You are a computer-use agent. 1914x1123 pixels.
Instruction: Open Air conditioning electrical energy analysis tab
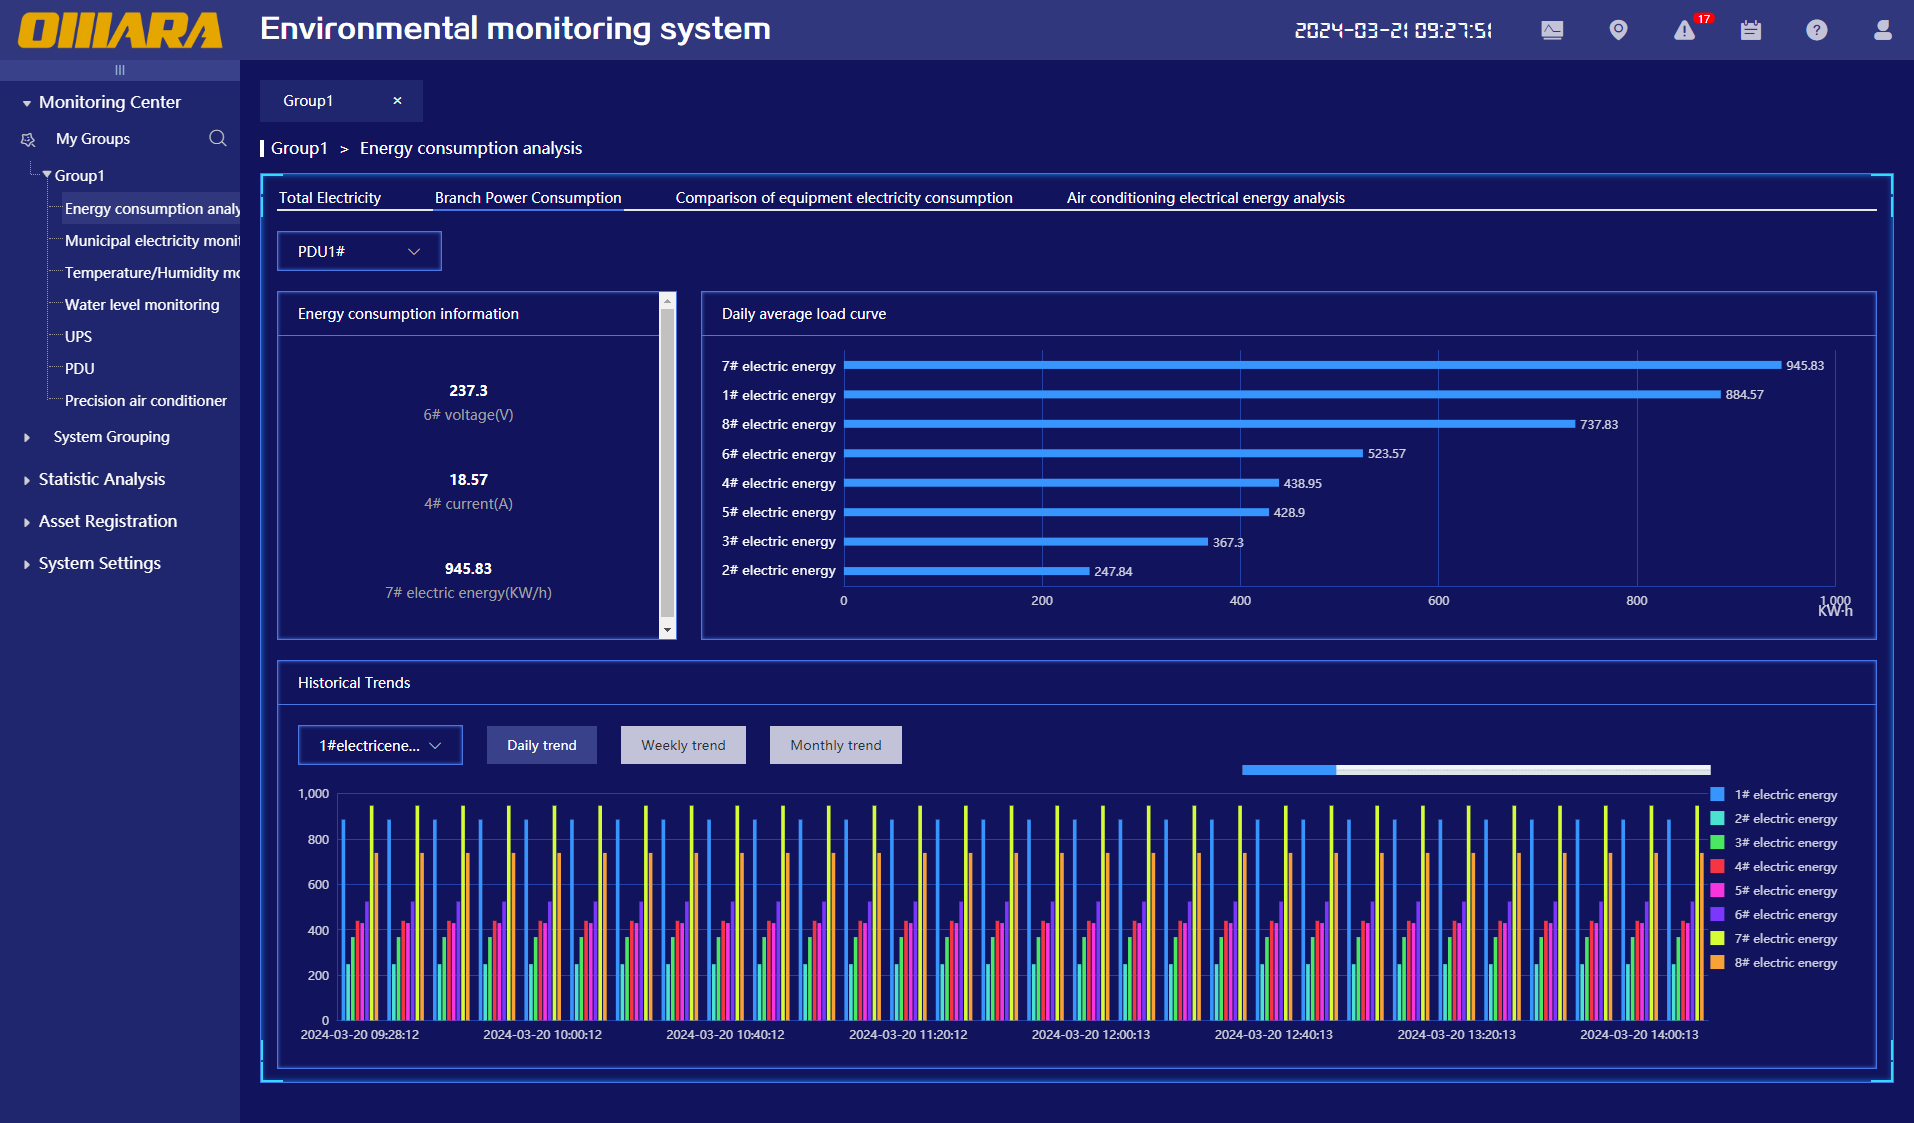pos(1205,198)
